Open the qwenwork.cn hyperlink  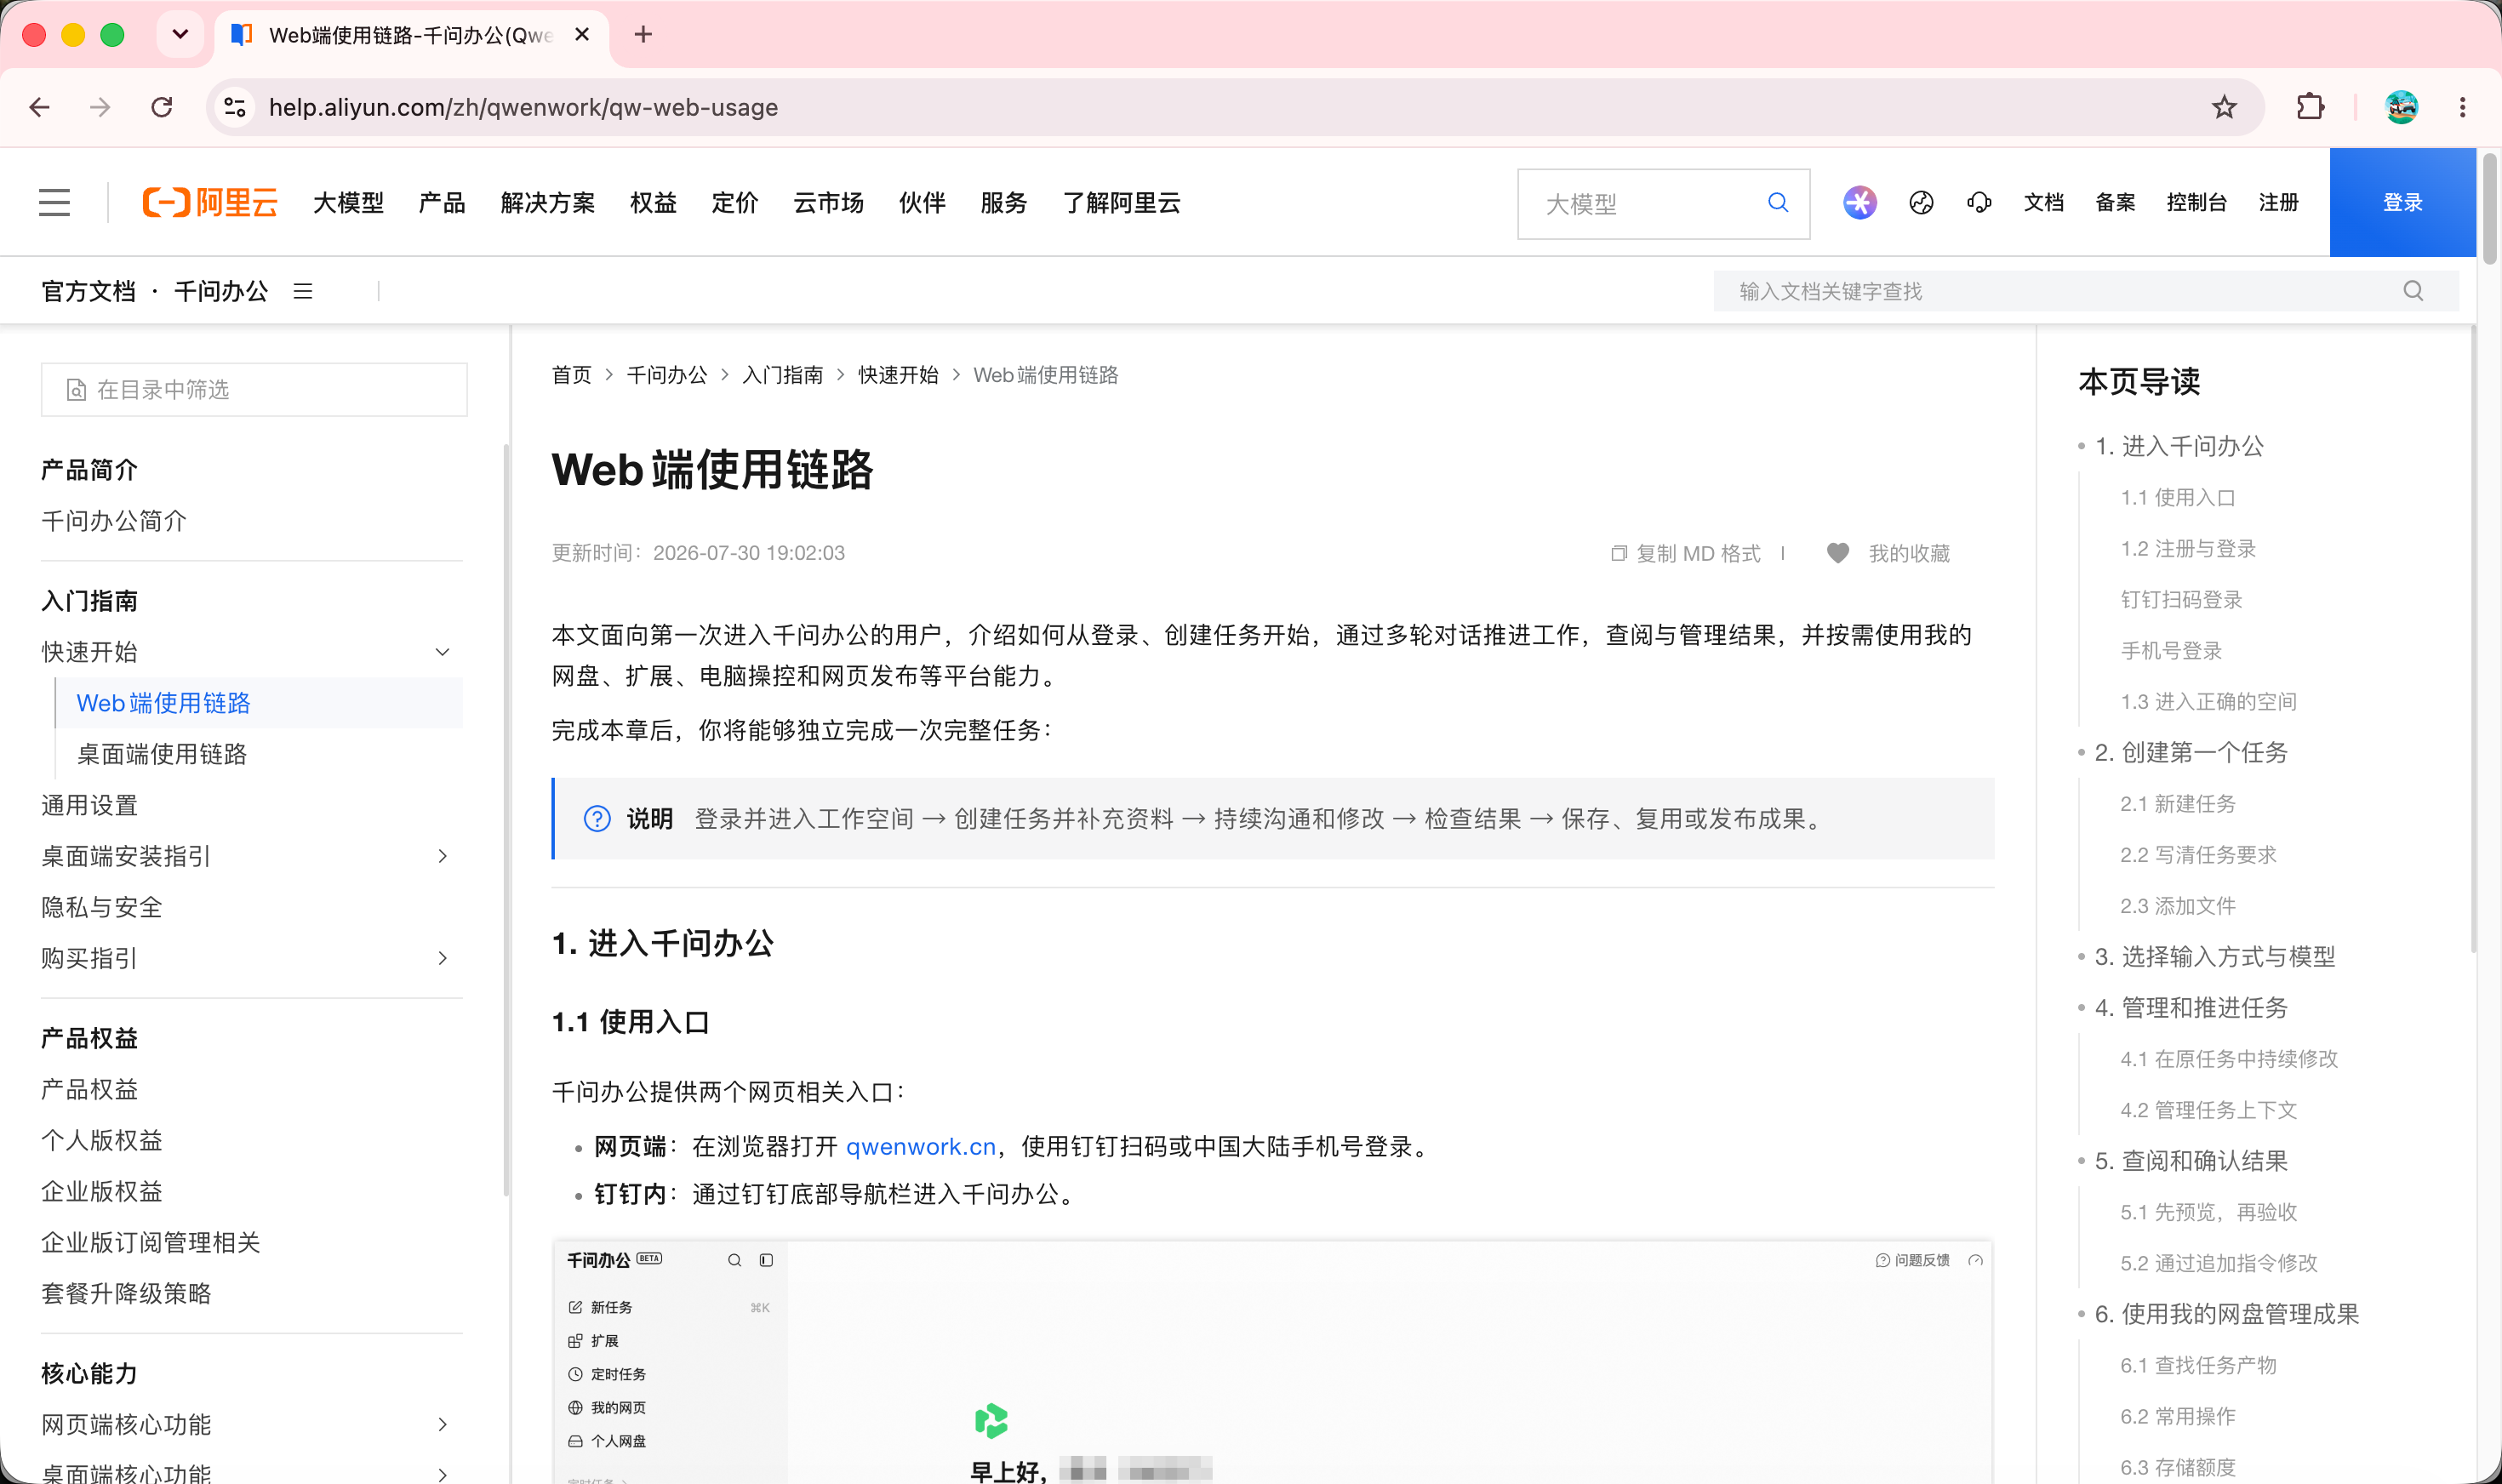pos(921,1146)
